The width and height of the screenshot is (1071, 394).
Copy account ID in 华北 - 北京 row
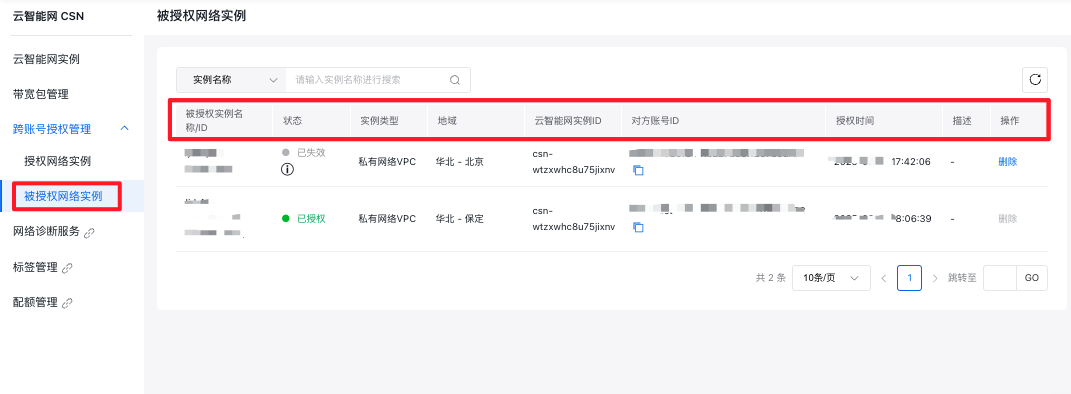[x=638, y=170]
